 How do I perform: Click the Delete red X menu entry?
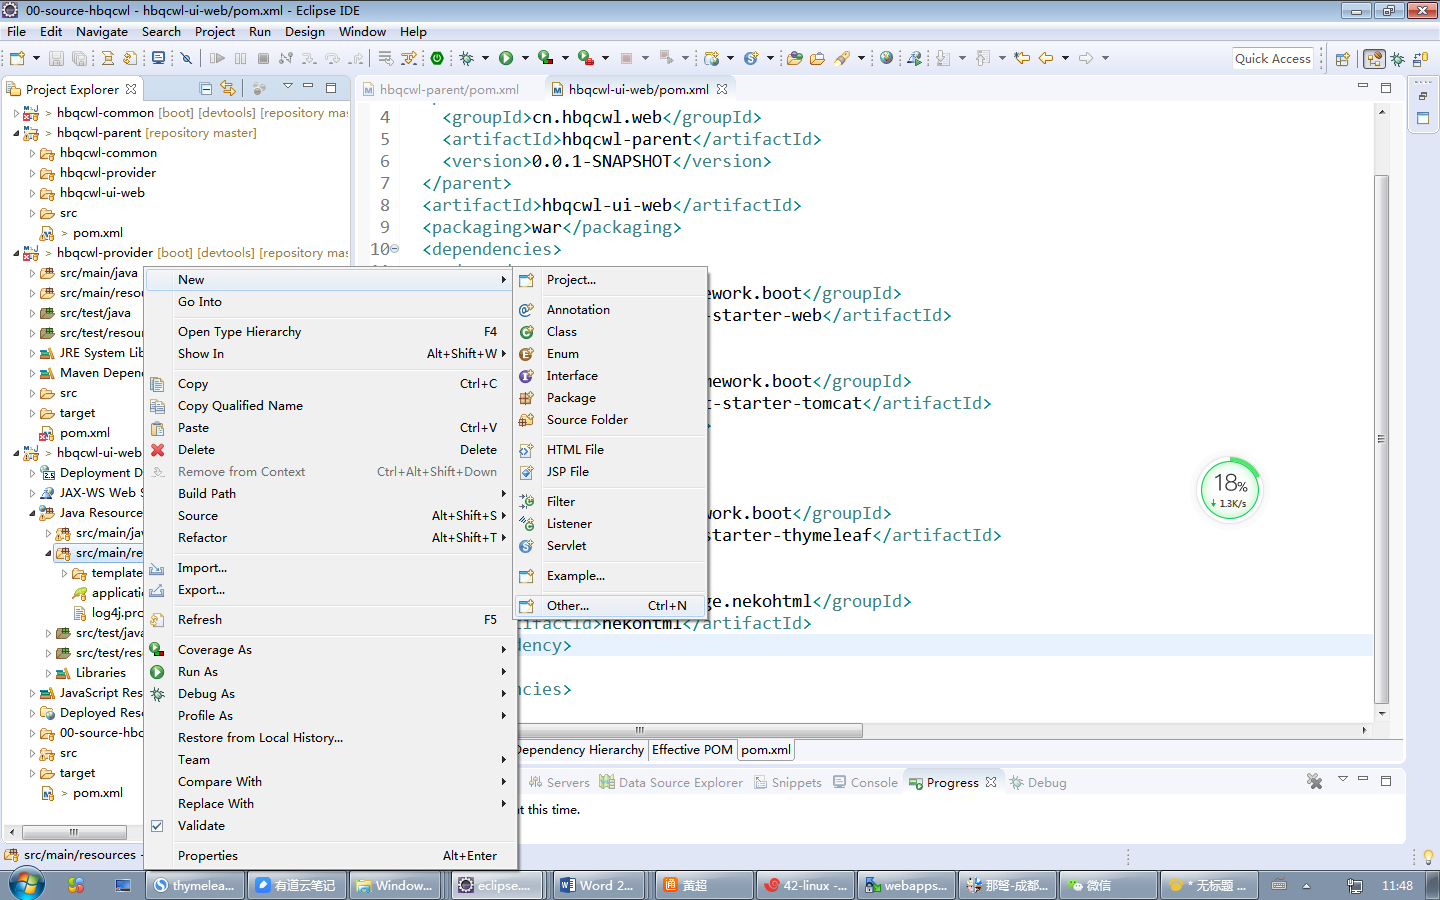point(330,450)
